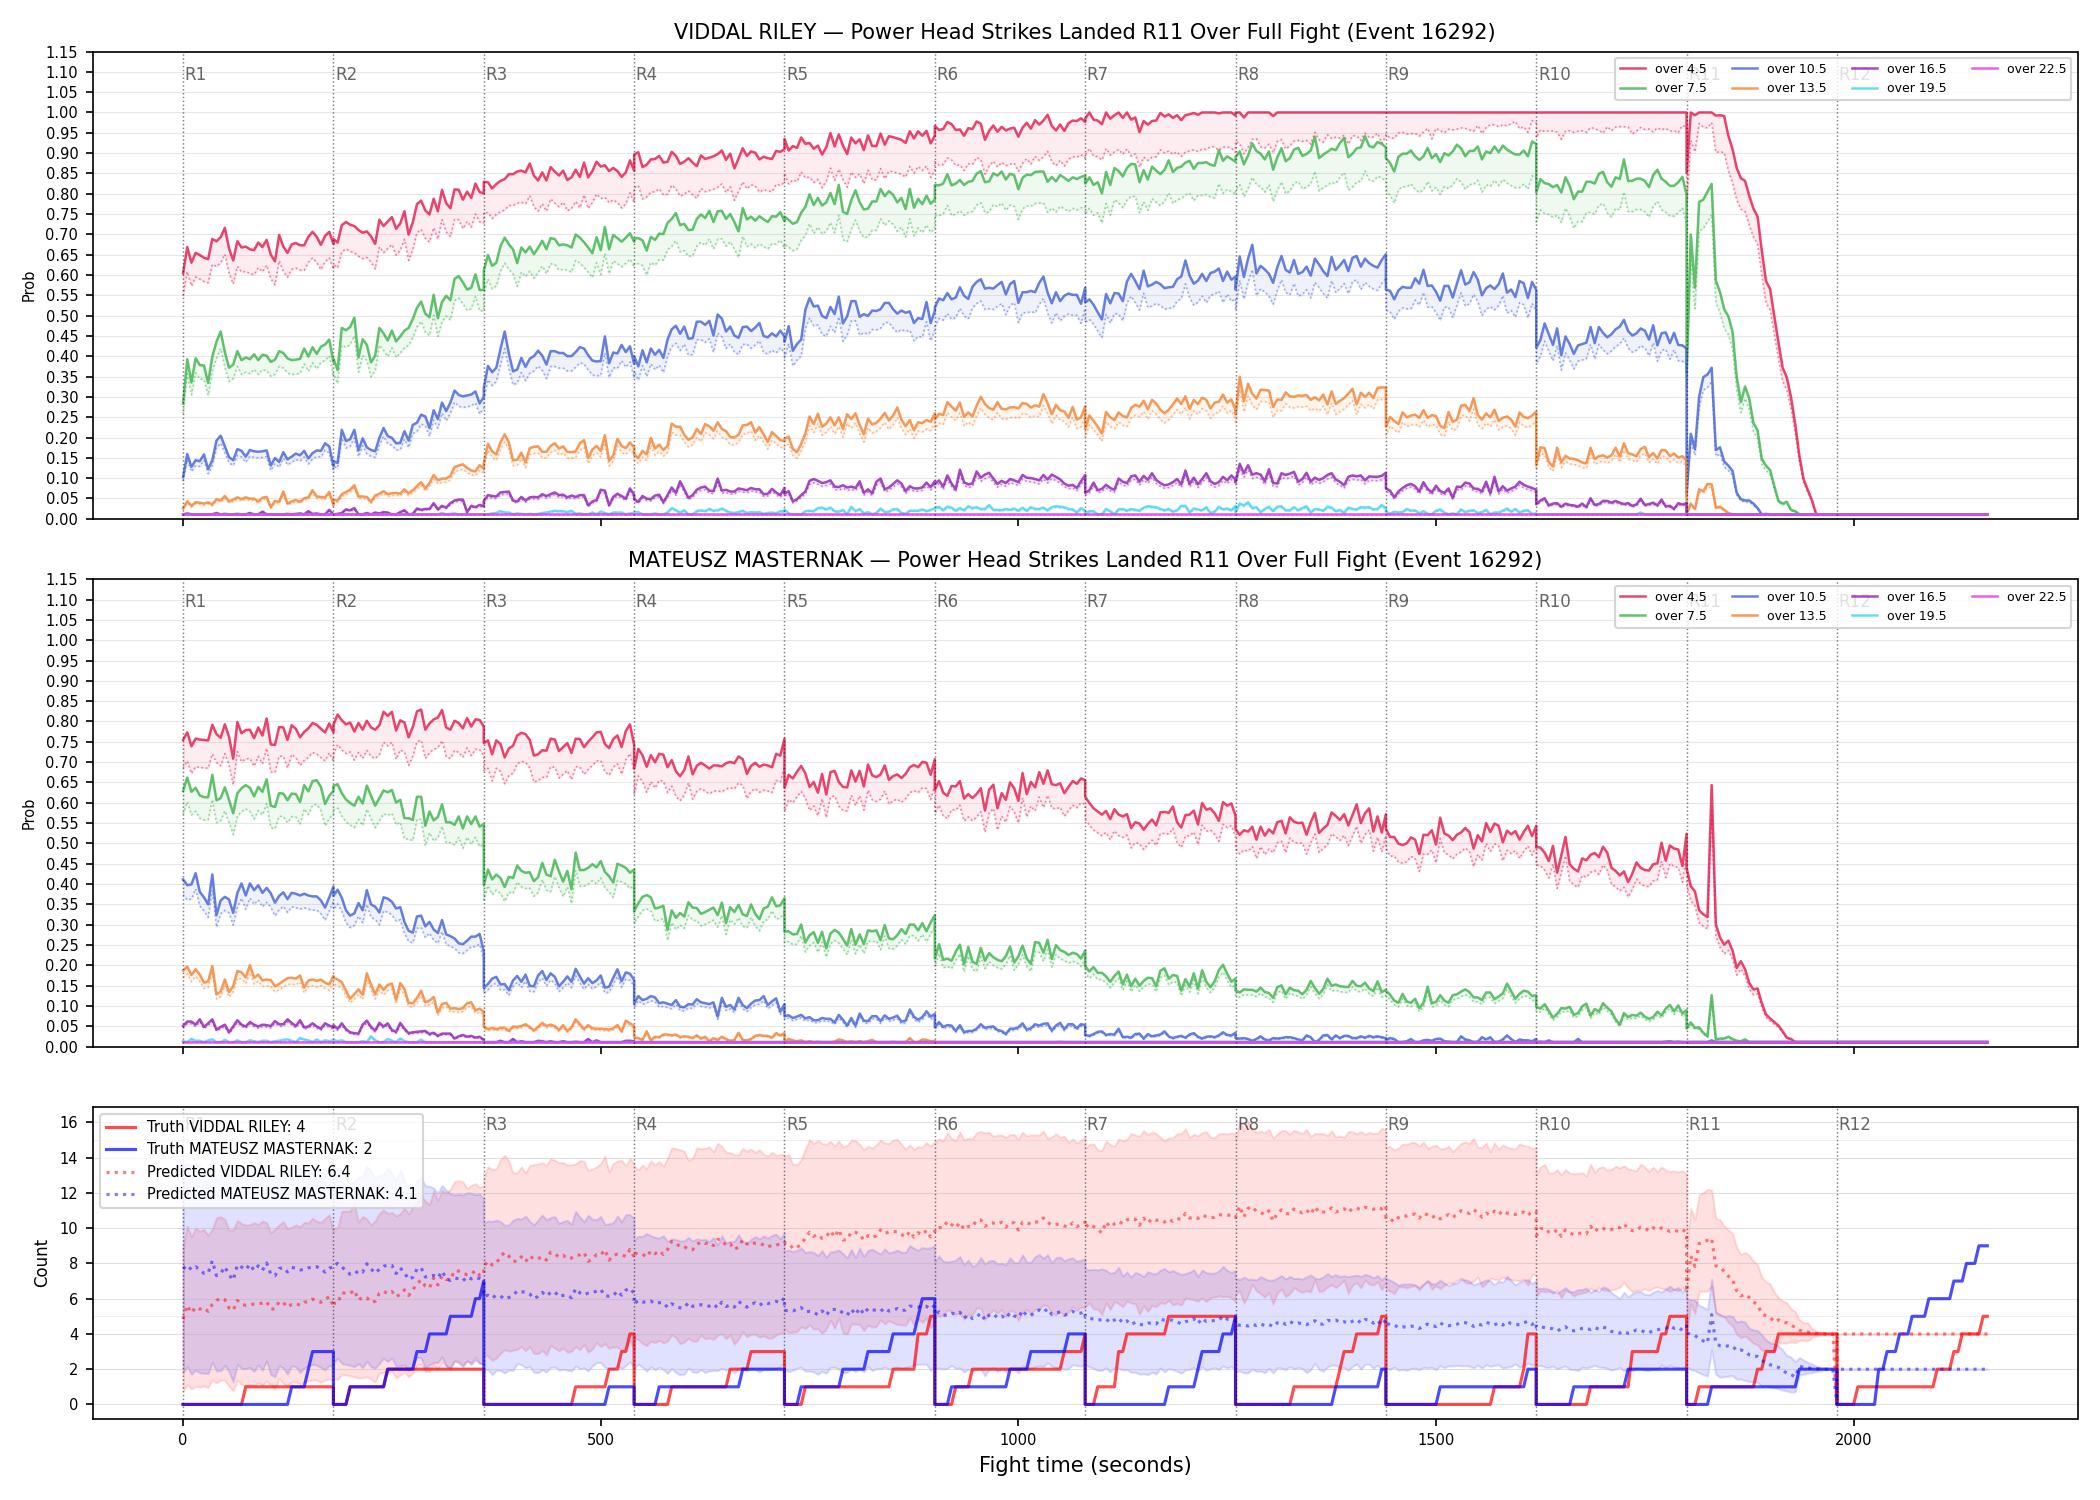Viewport: 2100px width, 1500px height.
Task: Click the R2 round marker in Masternak chart
Action: coord(346,601)
